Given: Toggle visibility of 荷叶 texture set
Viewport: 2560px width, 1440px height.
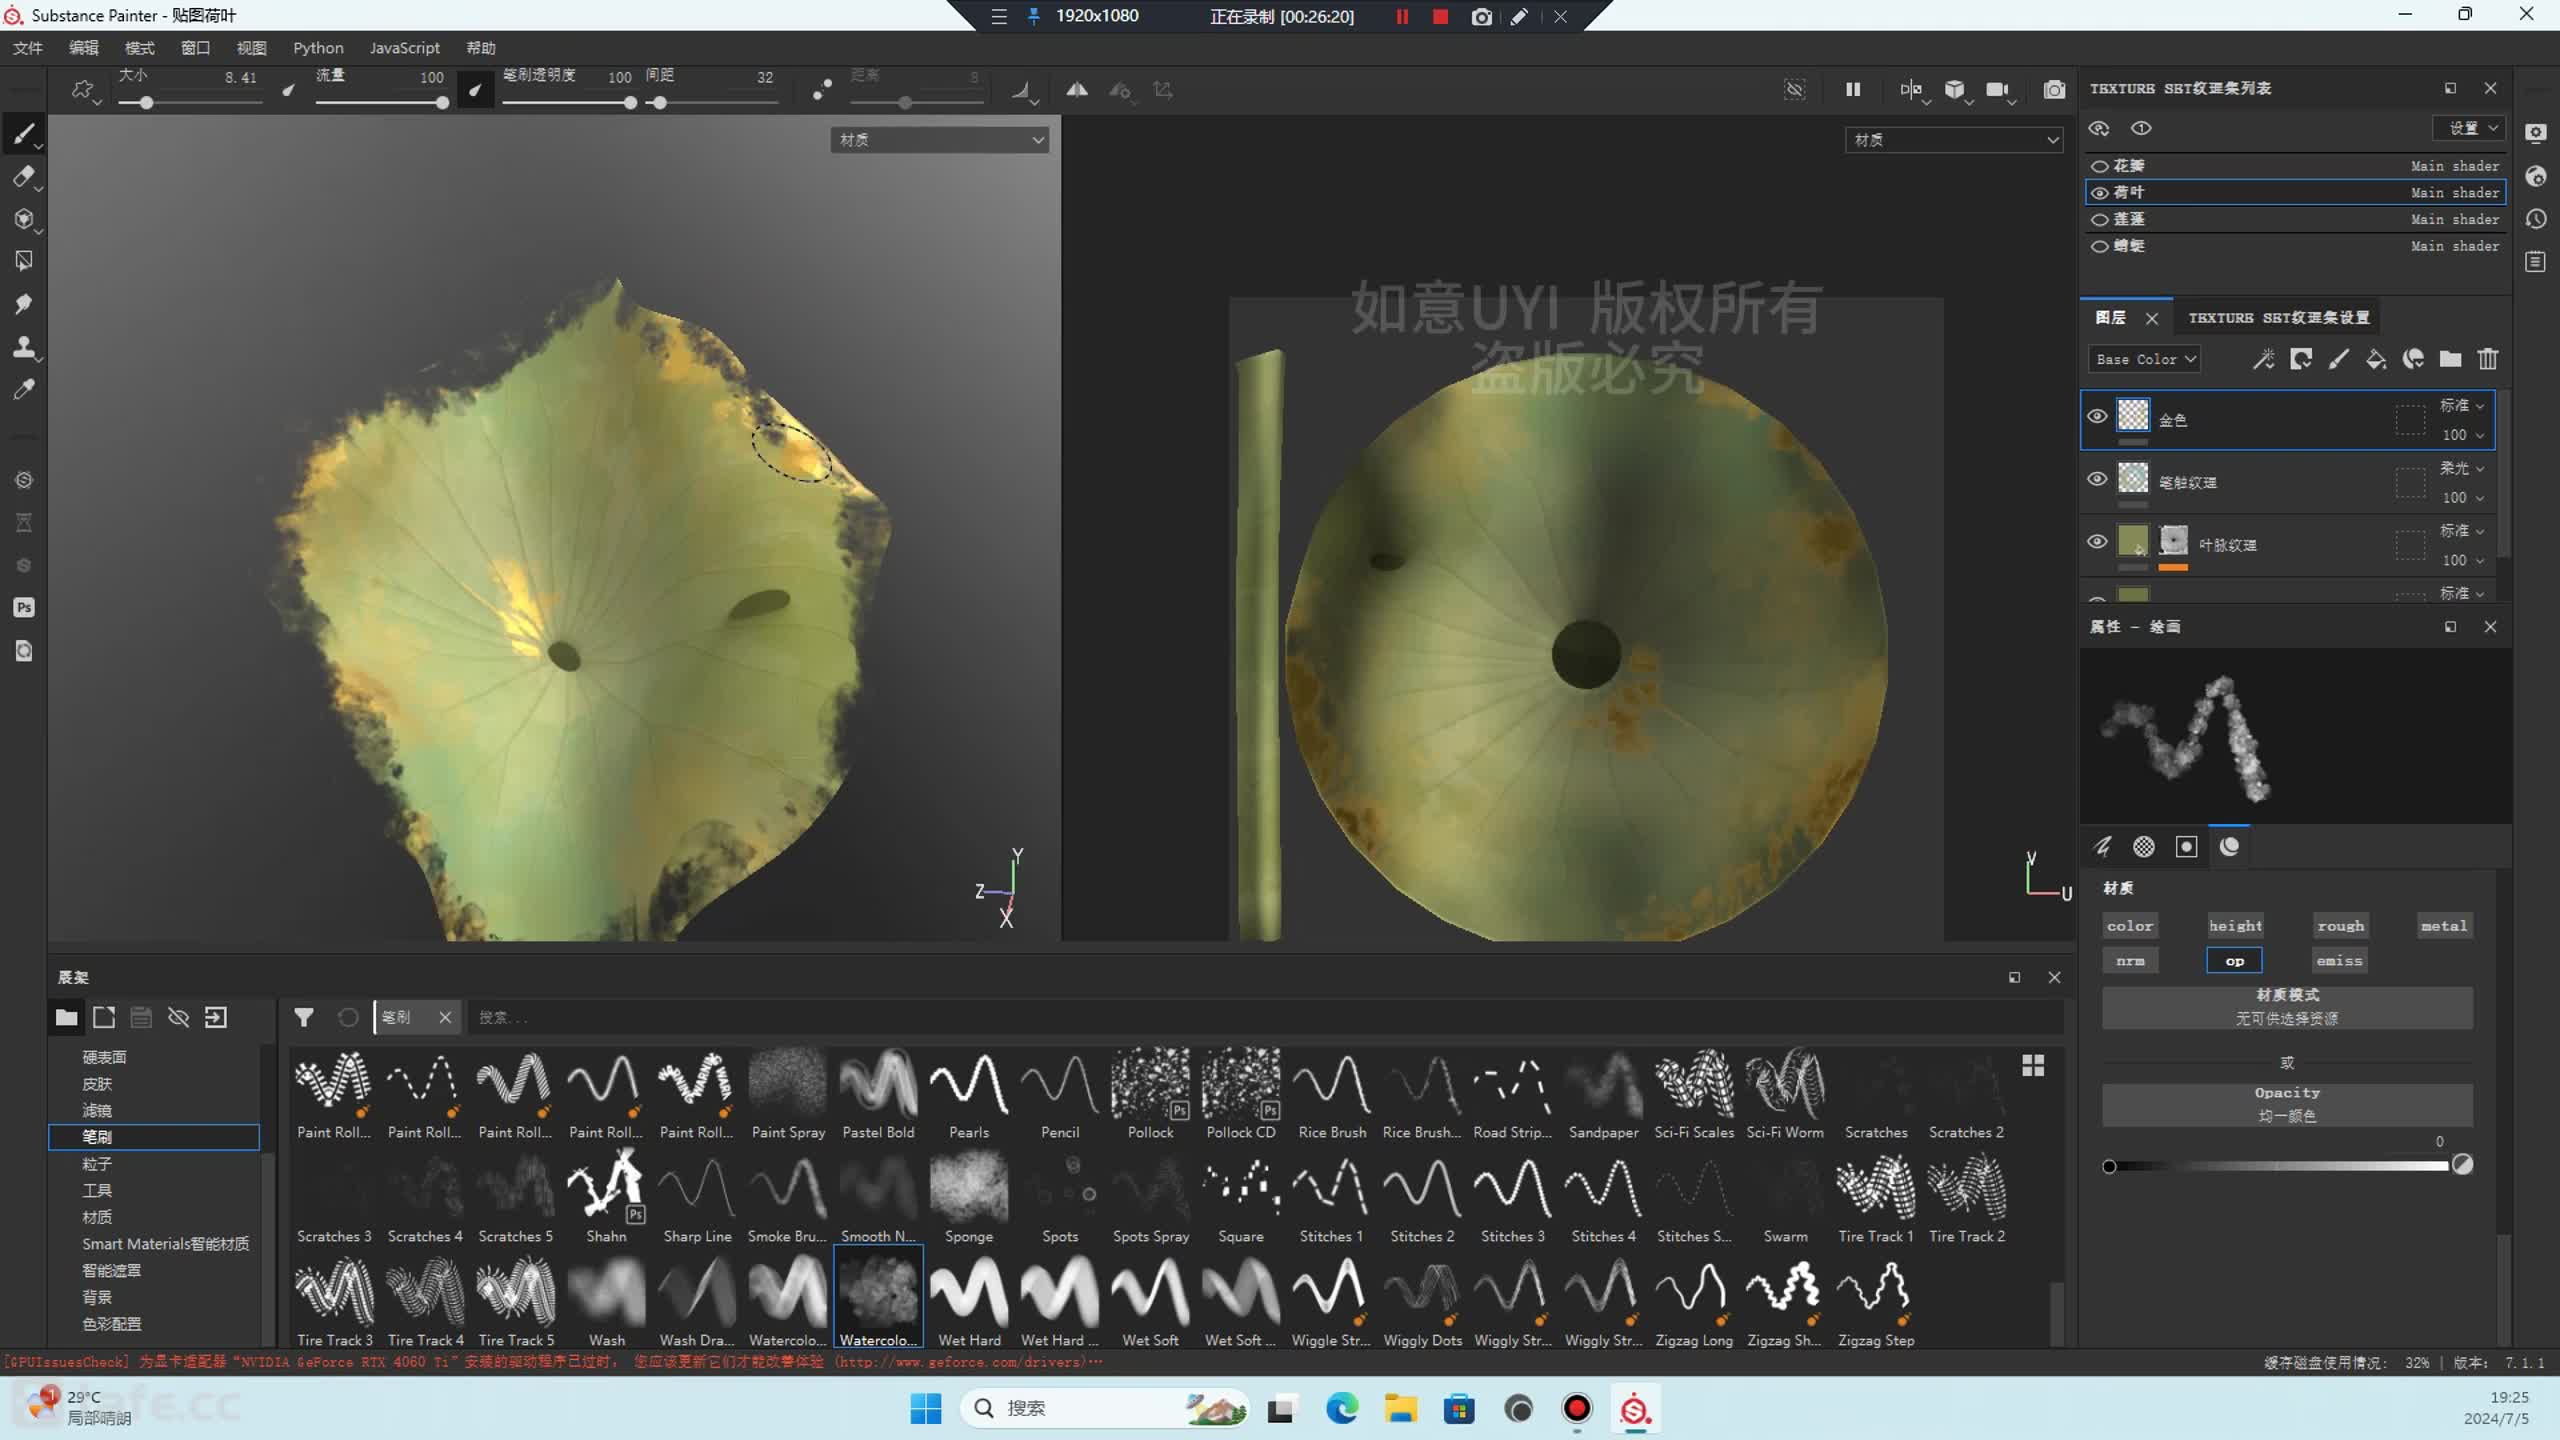Looking at the screenshot, I should (2100, 193).
